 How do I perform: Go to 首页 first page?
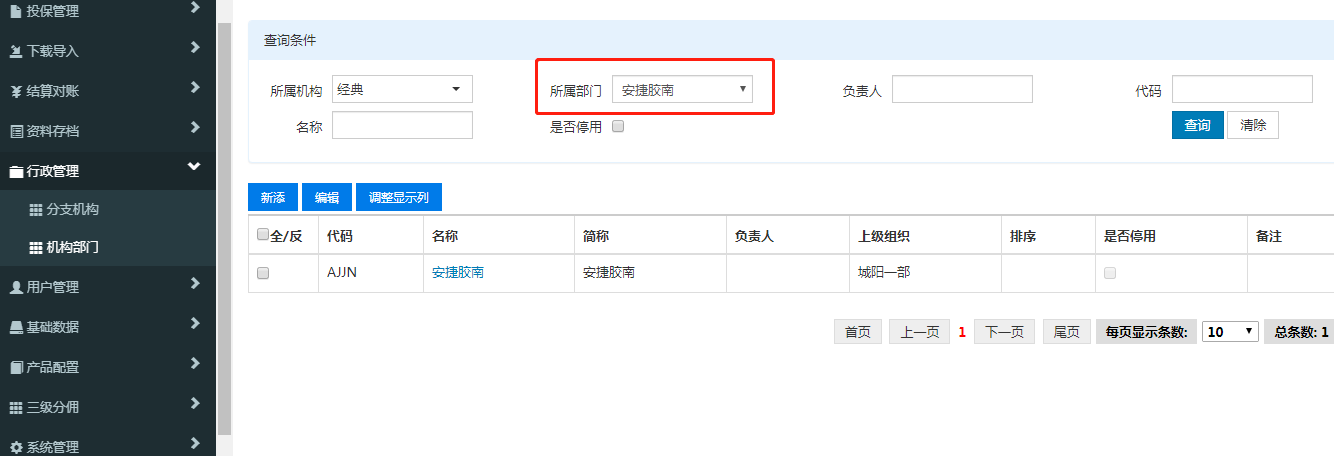pyautogui.click(x=858, y=332)
